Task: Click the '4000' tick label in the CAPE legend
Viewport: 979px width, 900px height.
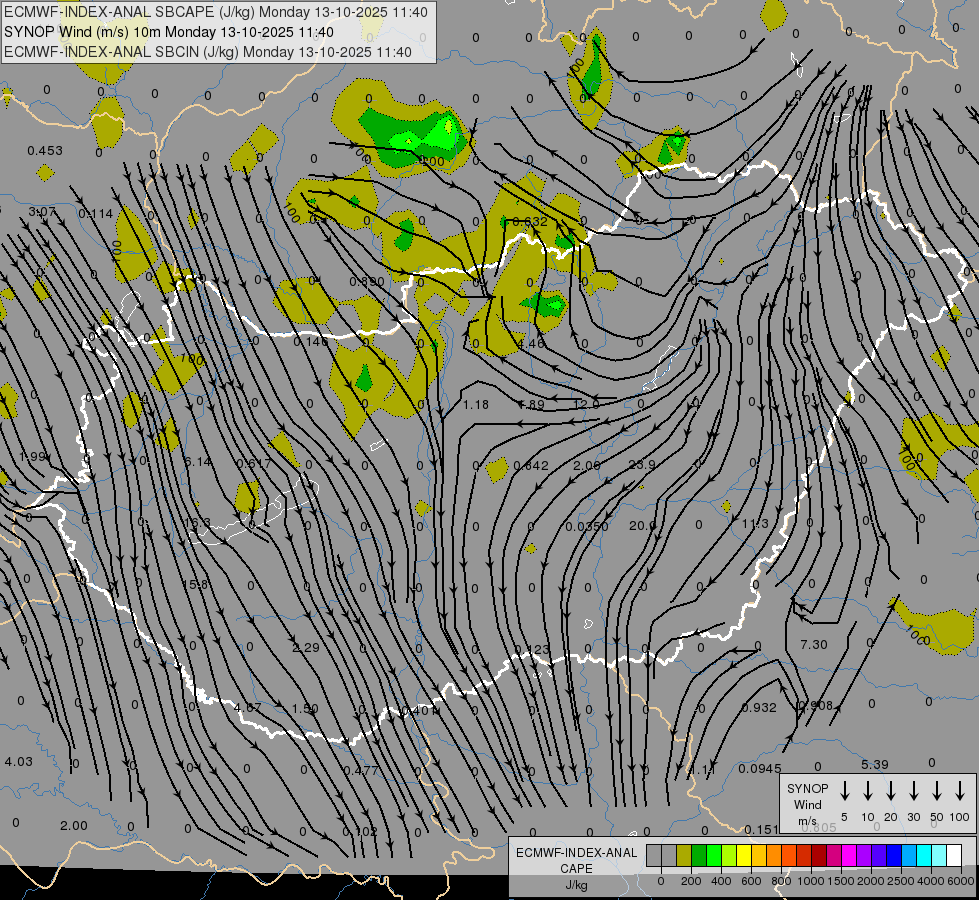Action: click(x=931, y=881)
